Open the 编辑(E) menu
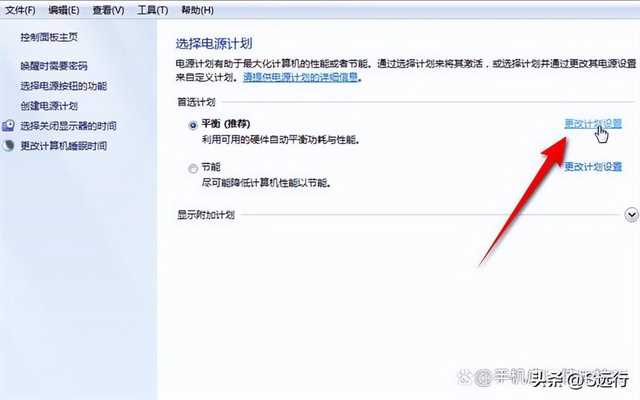This screenshot has width=640, height=400. tap(64, 10)
